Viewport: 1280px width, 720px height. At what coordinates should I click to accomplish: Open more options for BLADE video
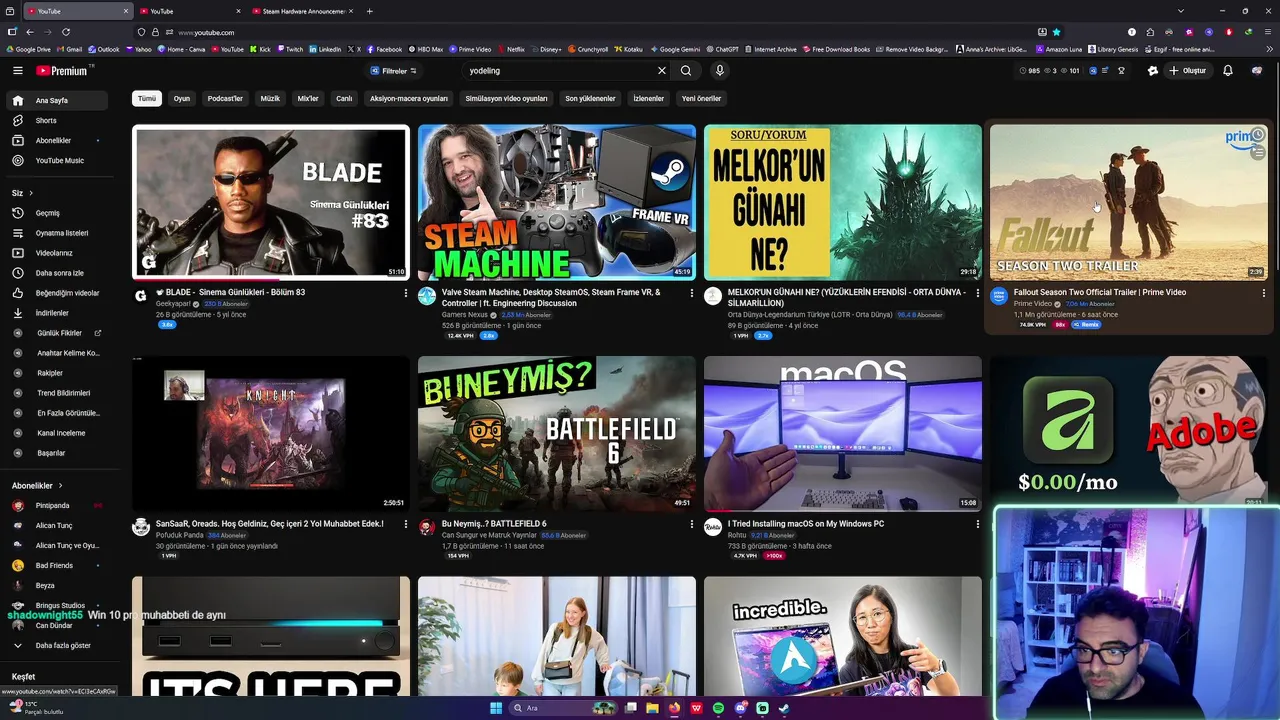(405, 293)
